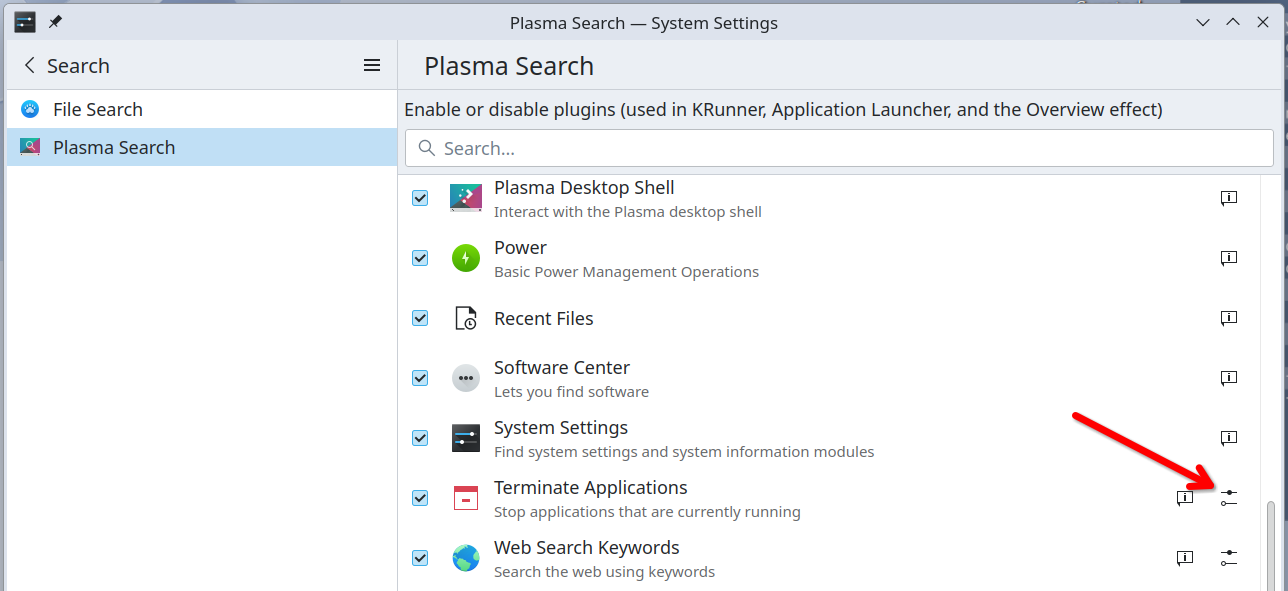Click the plugin Search text field

840,148
